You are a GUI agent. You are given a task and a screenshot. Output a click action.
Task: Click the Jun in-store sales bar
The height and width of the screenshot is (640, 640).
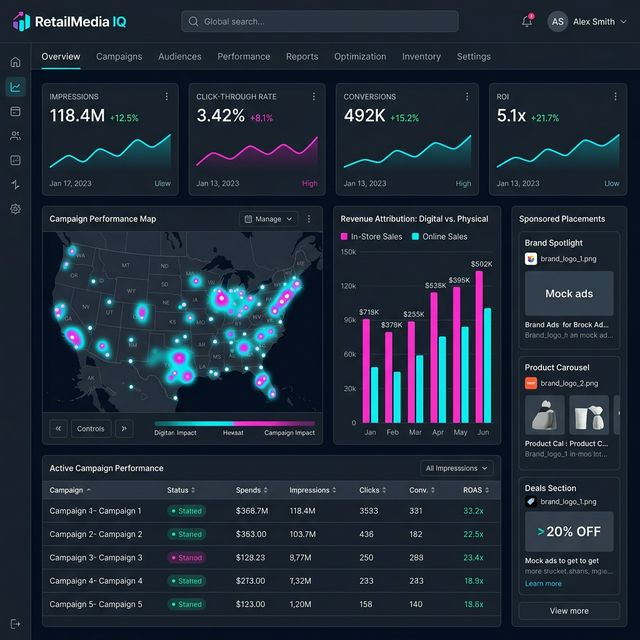[x=479, y=347]
